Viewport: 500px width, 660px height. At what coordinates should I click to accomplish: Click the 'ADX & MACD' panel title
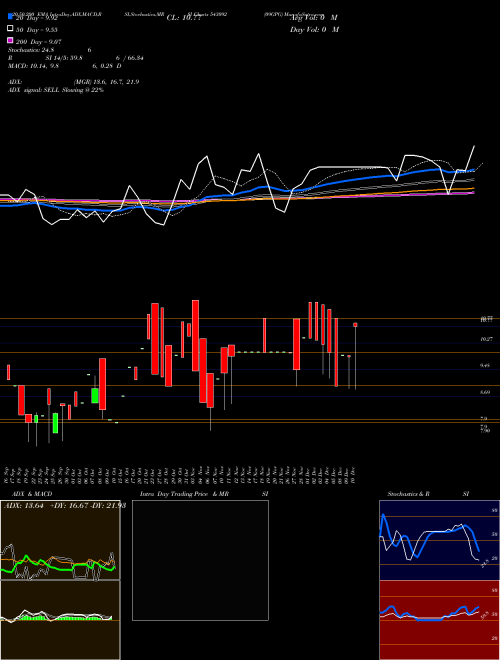coord(32,494)
